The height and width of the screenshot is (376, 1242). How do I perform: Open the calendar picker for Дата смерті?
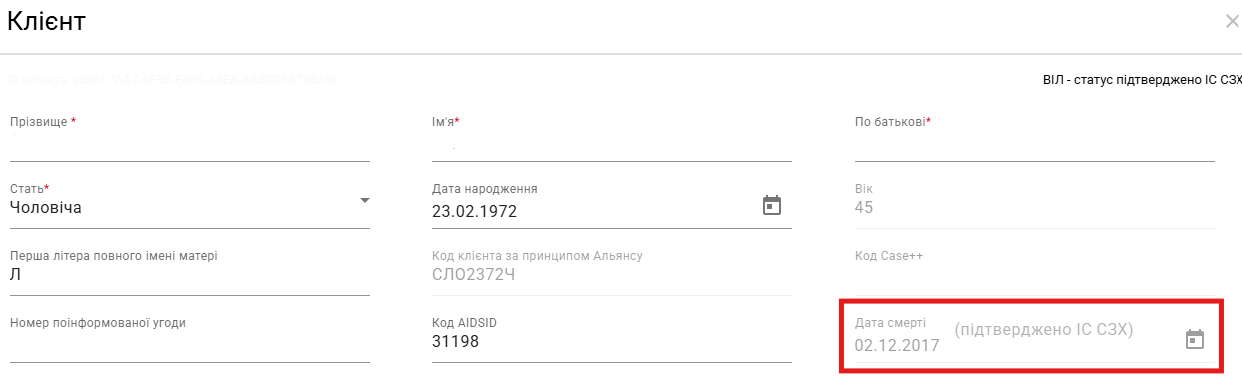coord(1194,339)
